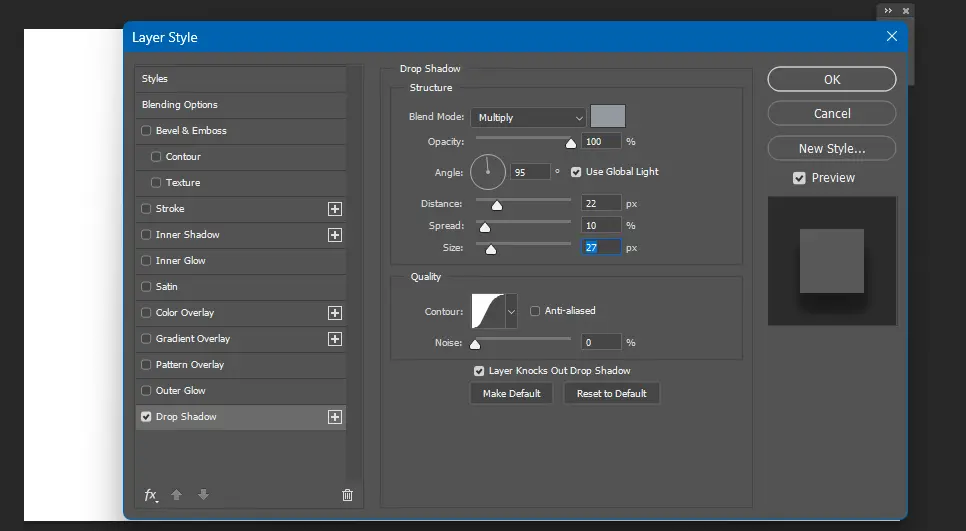Screen dimensions: 966x531
Task: Add another Gradient Overlay with plus icon
Action: pos(335,339)
